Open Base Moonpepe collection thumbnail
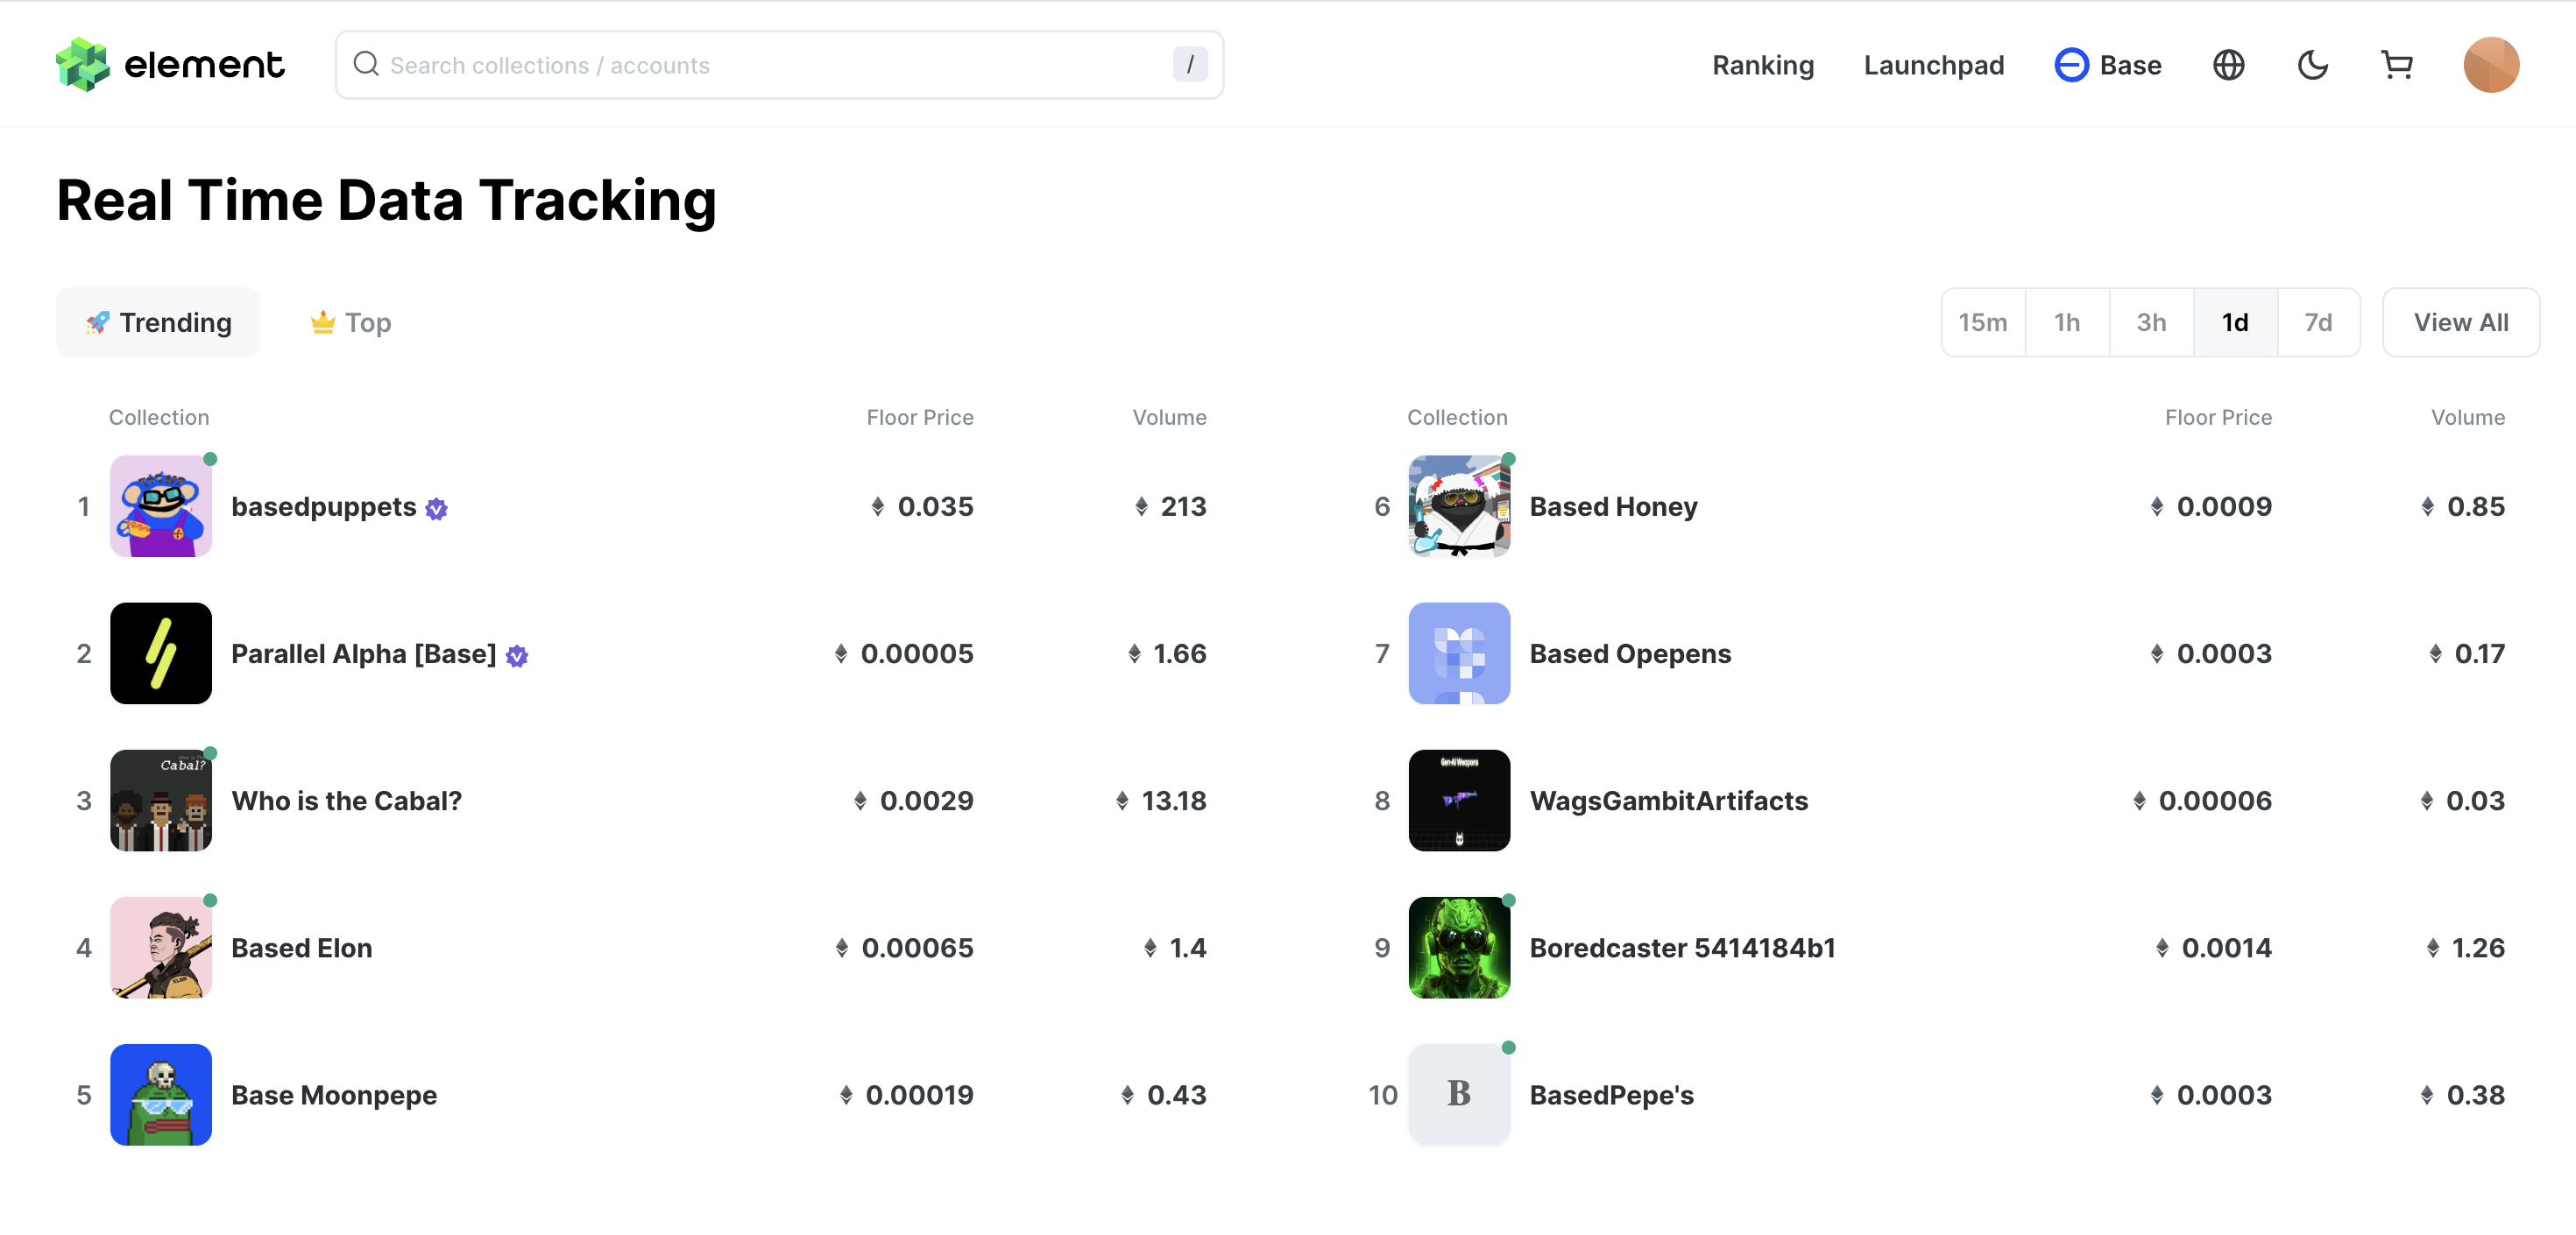2576x1235 pixels. (x=160, y=1094)
